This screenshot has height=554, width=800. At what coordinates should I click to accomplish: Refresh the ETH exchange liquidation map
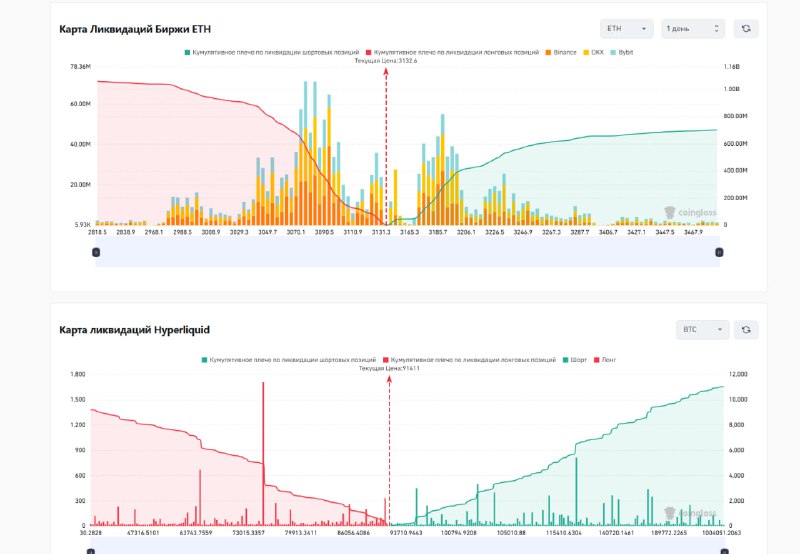coord(746,29)
